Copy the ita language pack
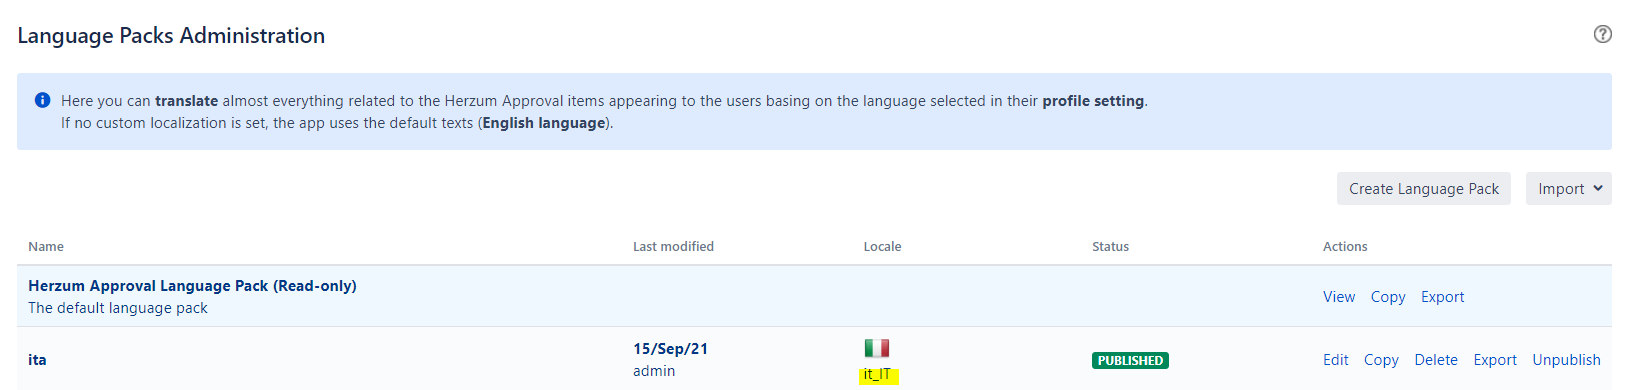 1381,360
